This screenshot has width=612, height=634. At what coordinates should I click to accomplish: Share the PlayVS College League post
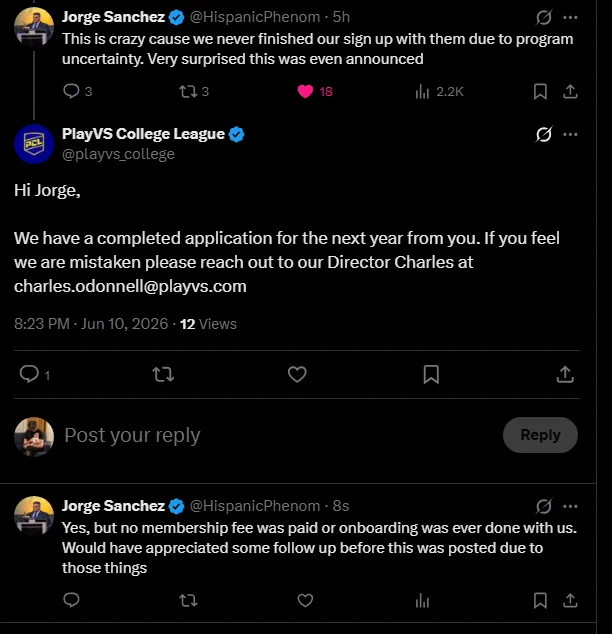click(565, 374)
